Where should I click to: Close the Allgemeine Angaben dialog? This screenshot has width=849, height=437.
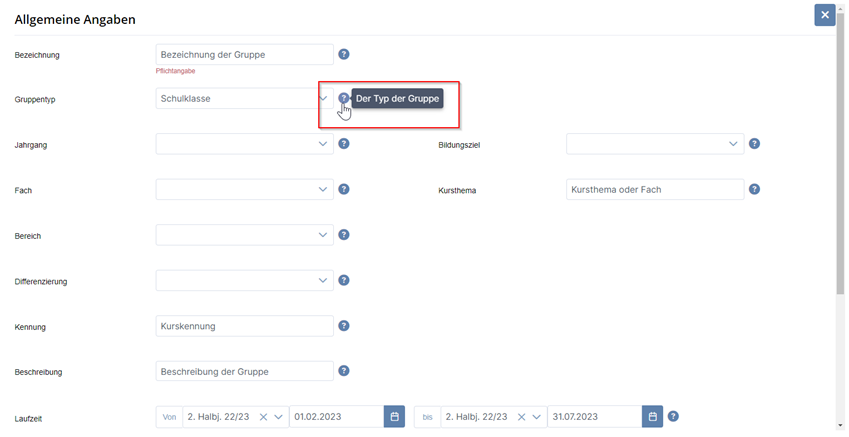point(824,15)
